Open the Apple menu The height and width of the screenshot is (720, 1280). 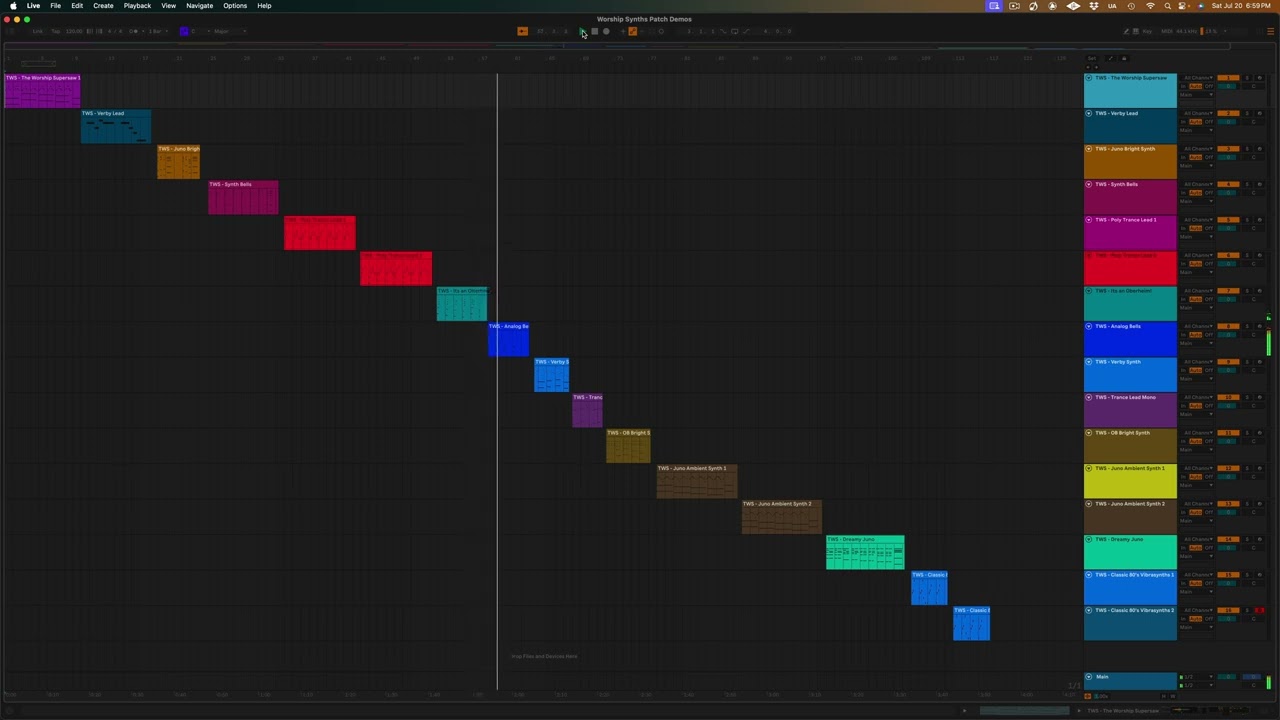pos(13,6)
